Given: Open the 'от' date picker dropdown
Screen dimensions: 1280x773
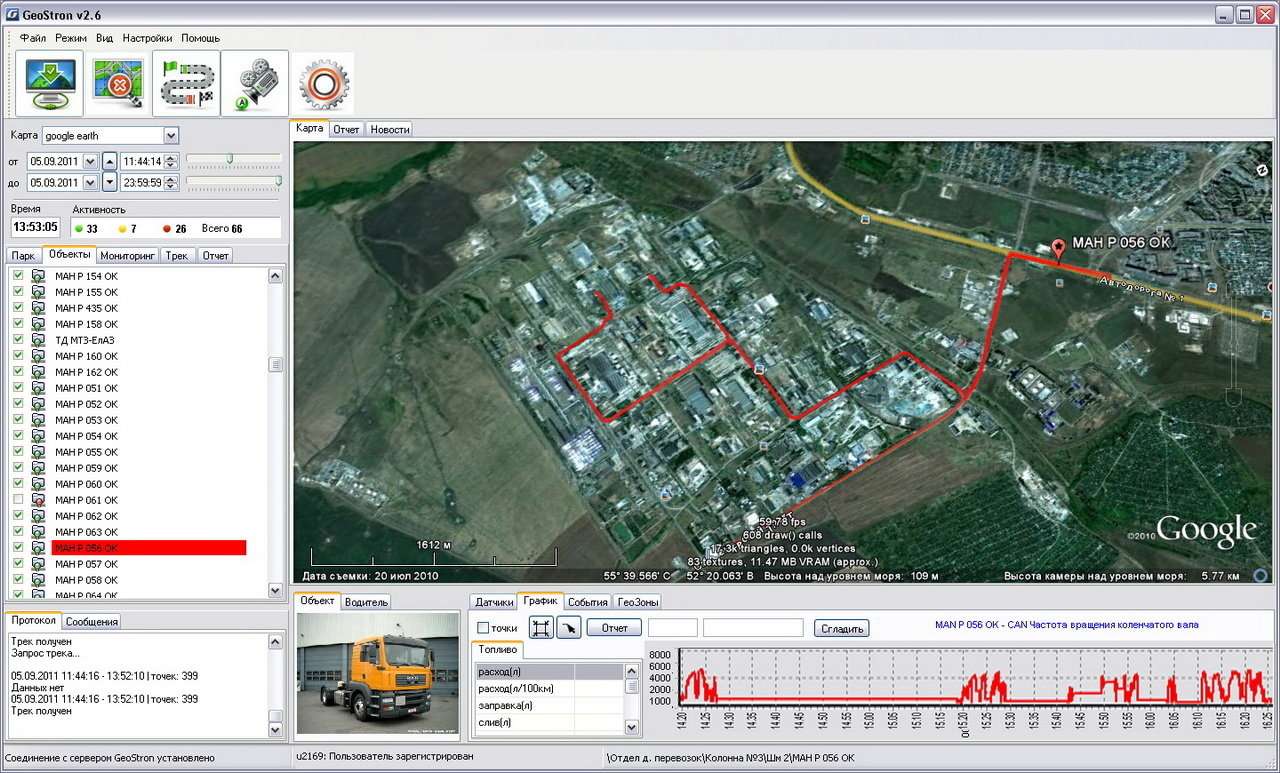Looking at the screenshot, I should pos(89,161).
